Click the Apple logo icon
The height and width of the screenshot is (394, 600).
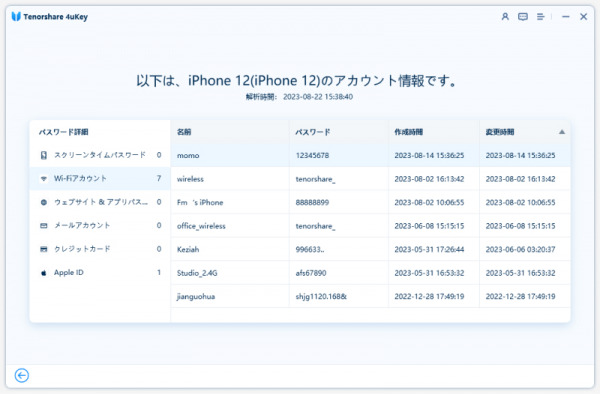coord(44,273)
